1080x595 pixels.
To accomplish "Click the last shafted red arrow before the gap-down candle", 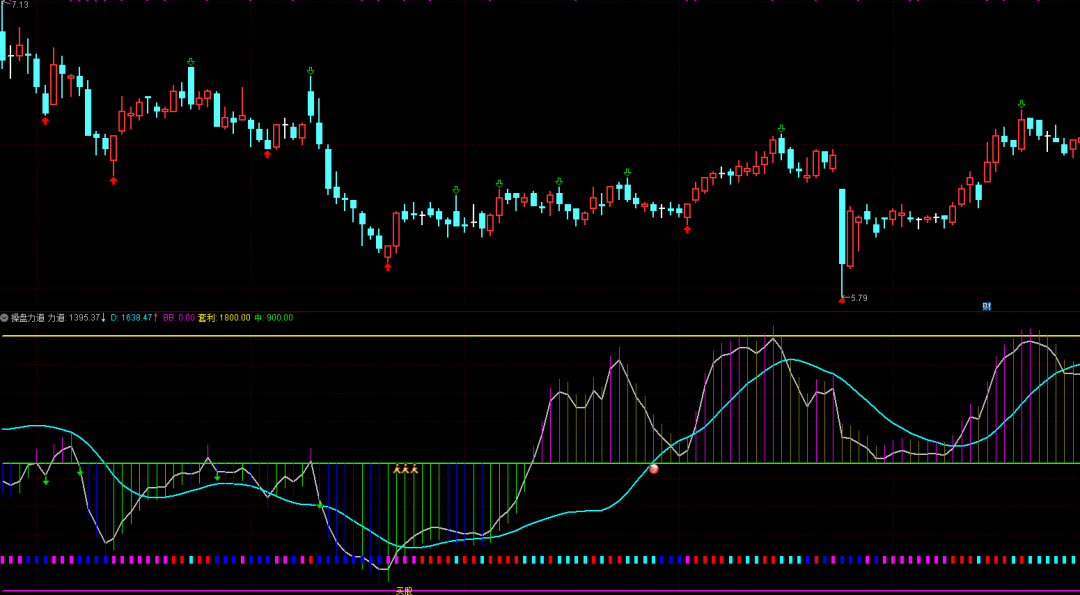I will click(x=687, y=229).
